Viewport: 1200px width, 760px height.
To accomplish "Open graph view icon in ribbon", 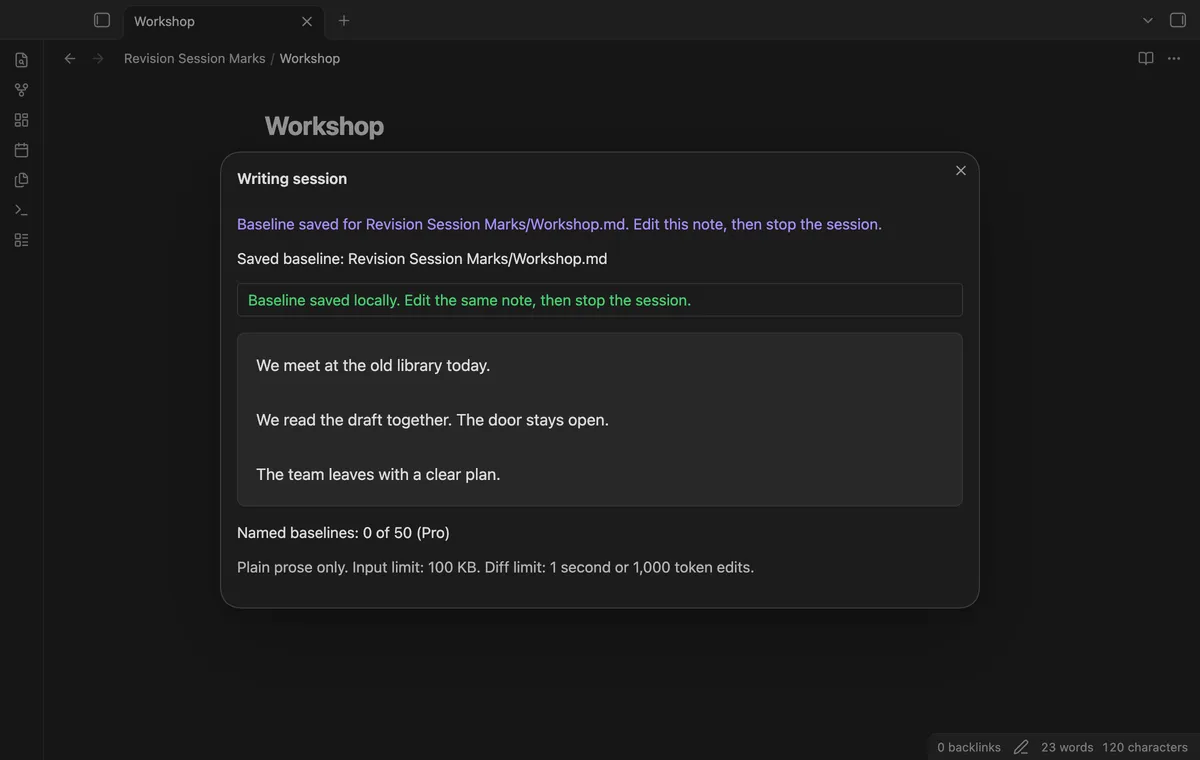I will pos(21,90).
